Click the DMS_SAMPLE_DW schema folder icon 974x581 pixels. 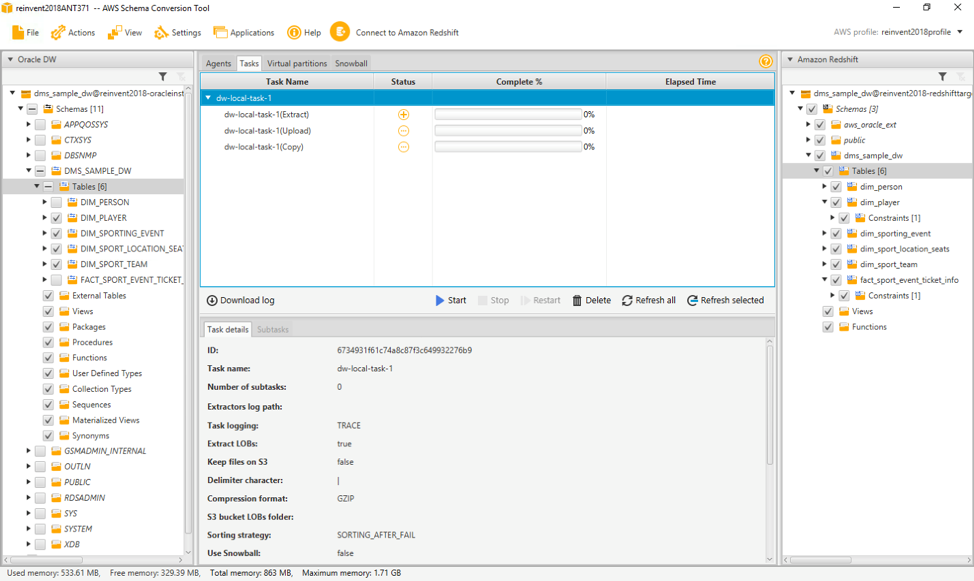pos(56,171)
